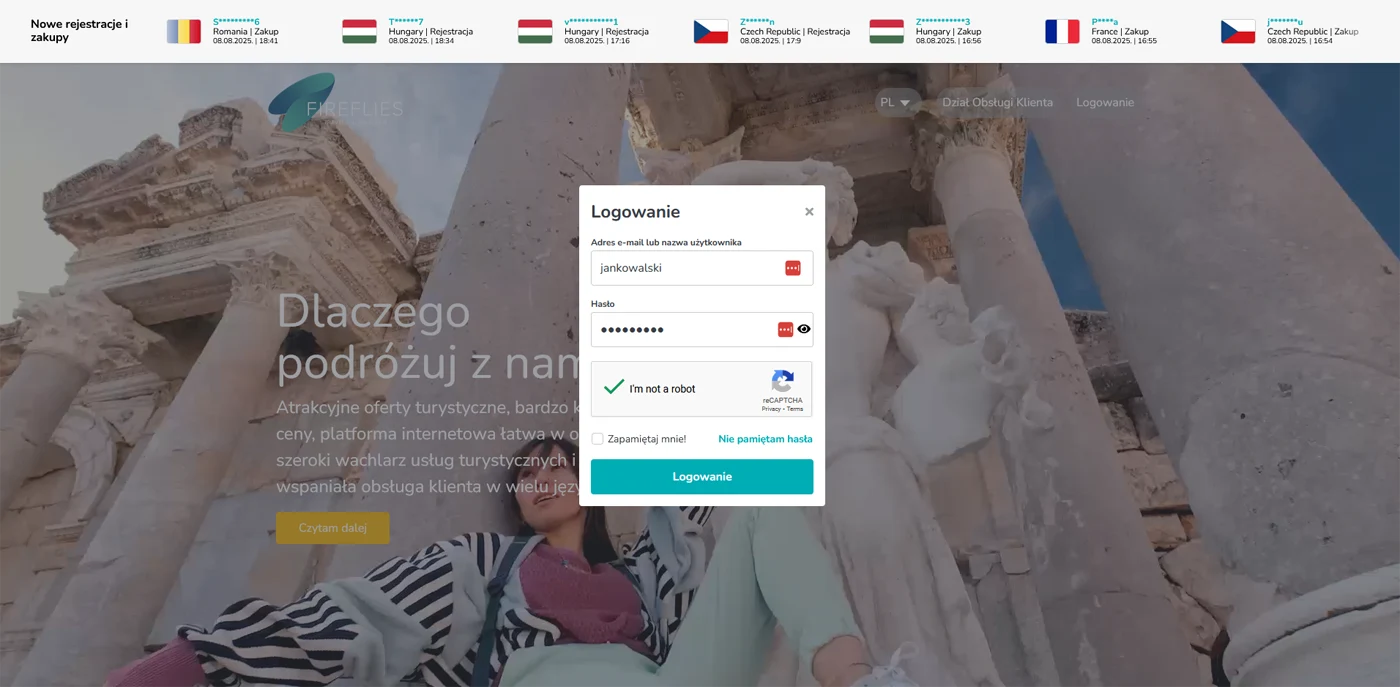The image size is (1400, 687).
Task: Click the first Czech Republic flag icon
Action: (711, 32)
